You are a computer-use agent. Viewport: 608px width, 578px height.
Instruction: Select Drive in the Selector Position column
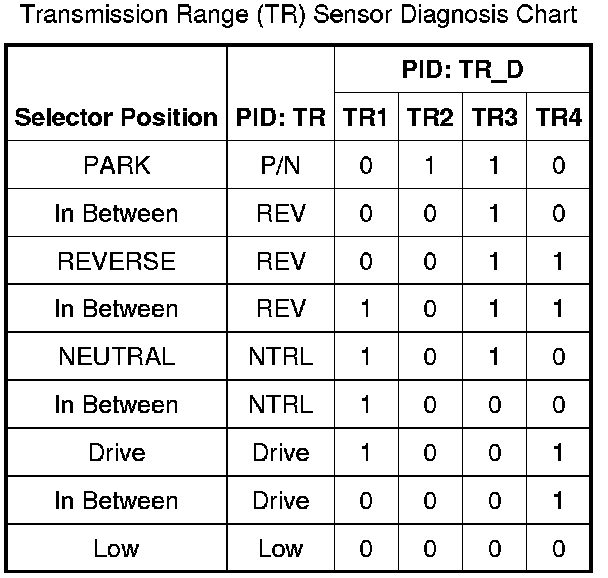click(x=116, y=452)
